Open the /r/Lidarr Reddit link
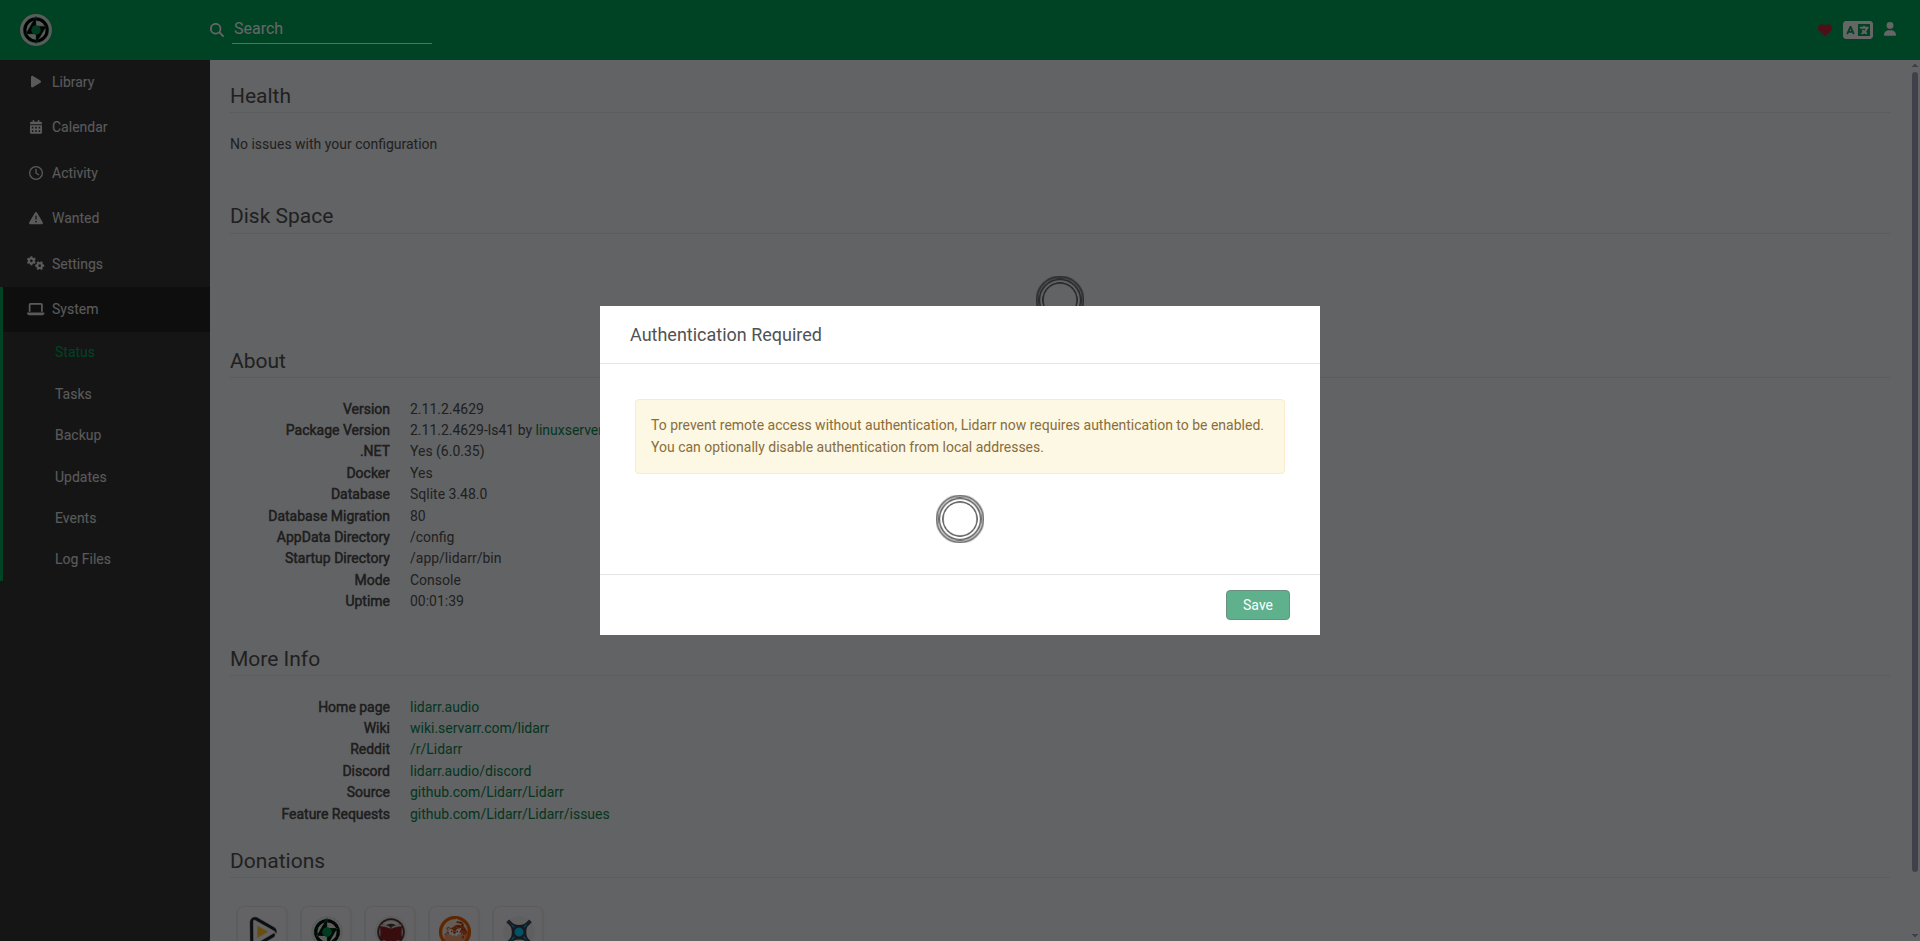1920x941 pixels. (436, 749)
